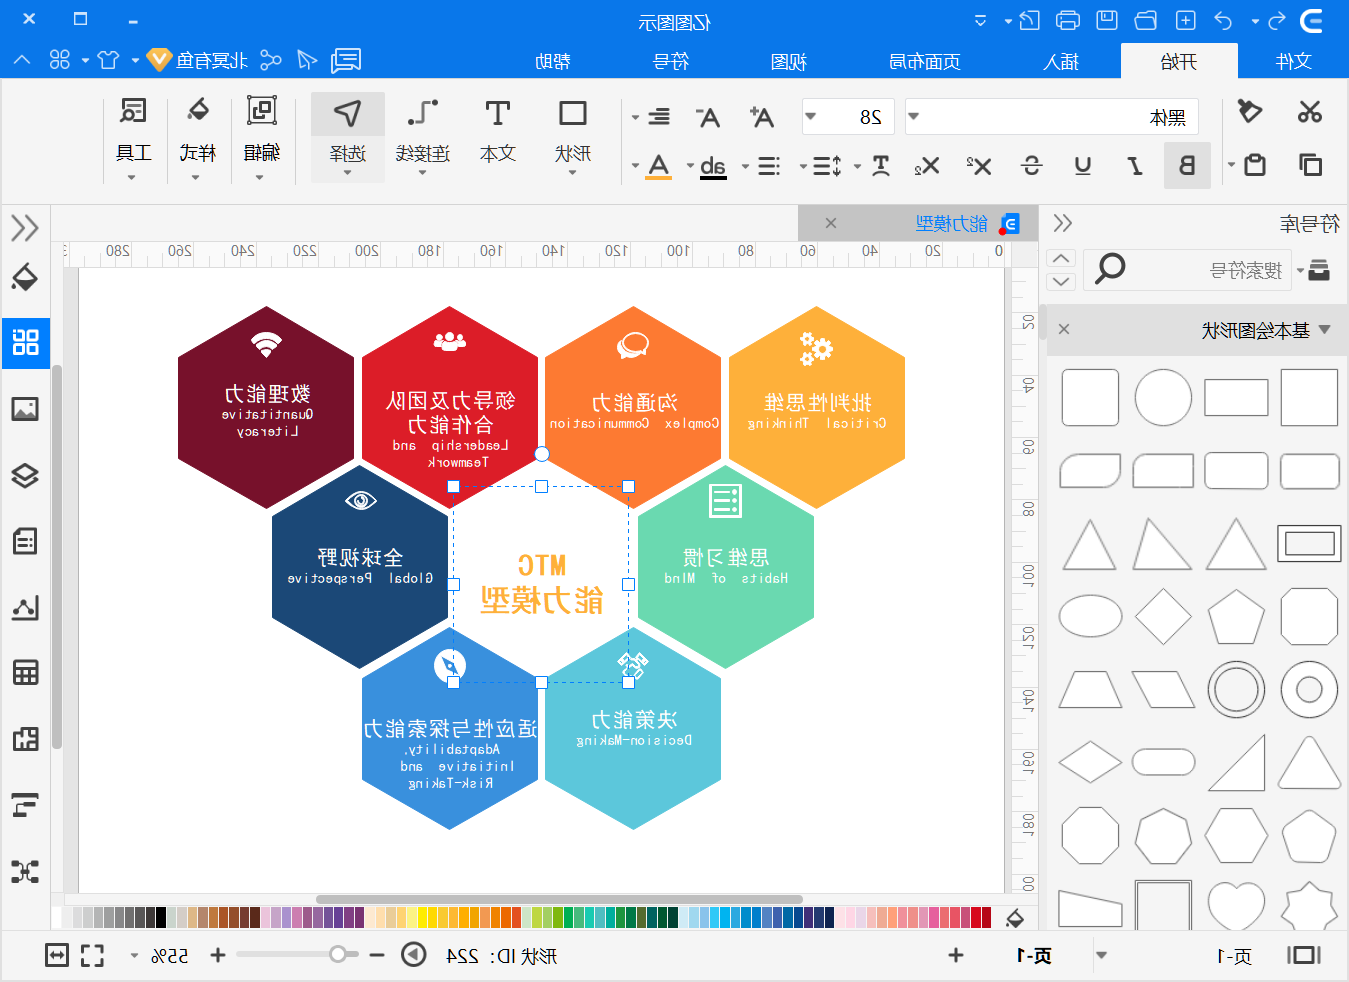Toggle Subscript formatting

pos(927,165)
